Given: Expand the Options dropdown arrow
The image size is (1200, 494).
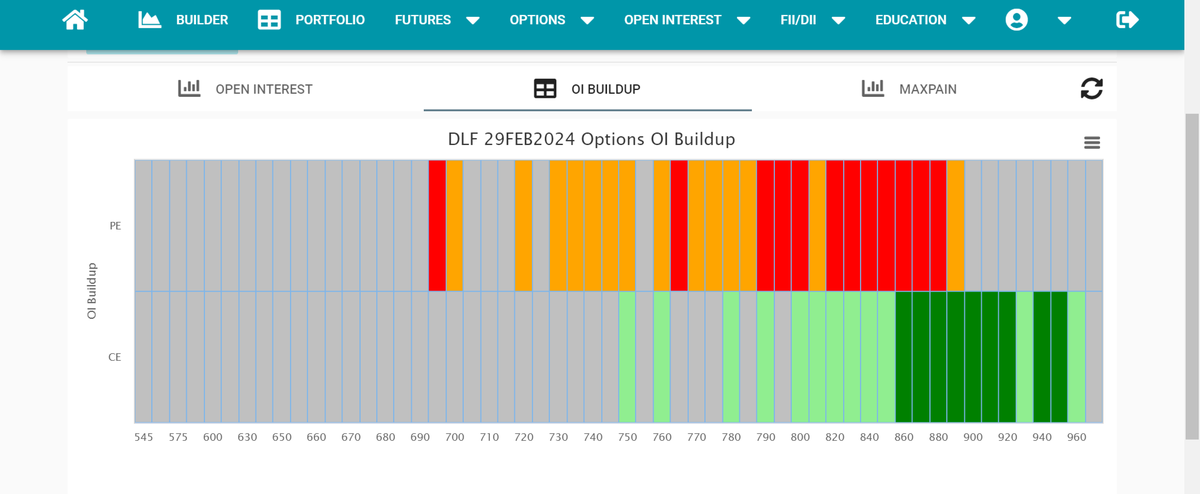Looking at the screenshot, I should click(x=587, y=21).
